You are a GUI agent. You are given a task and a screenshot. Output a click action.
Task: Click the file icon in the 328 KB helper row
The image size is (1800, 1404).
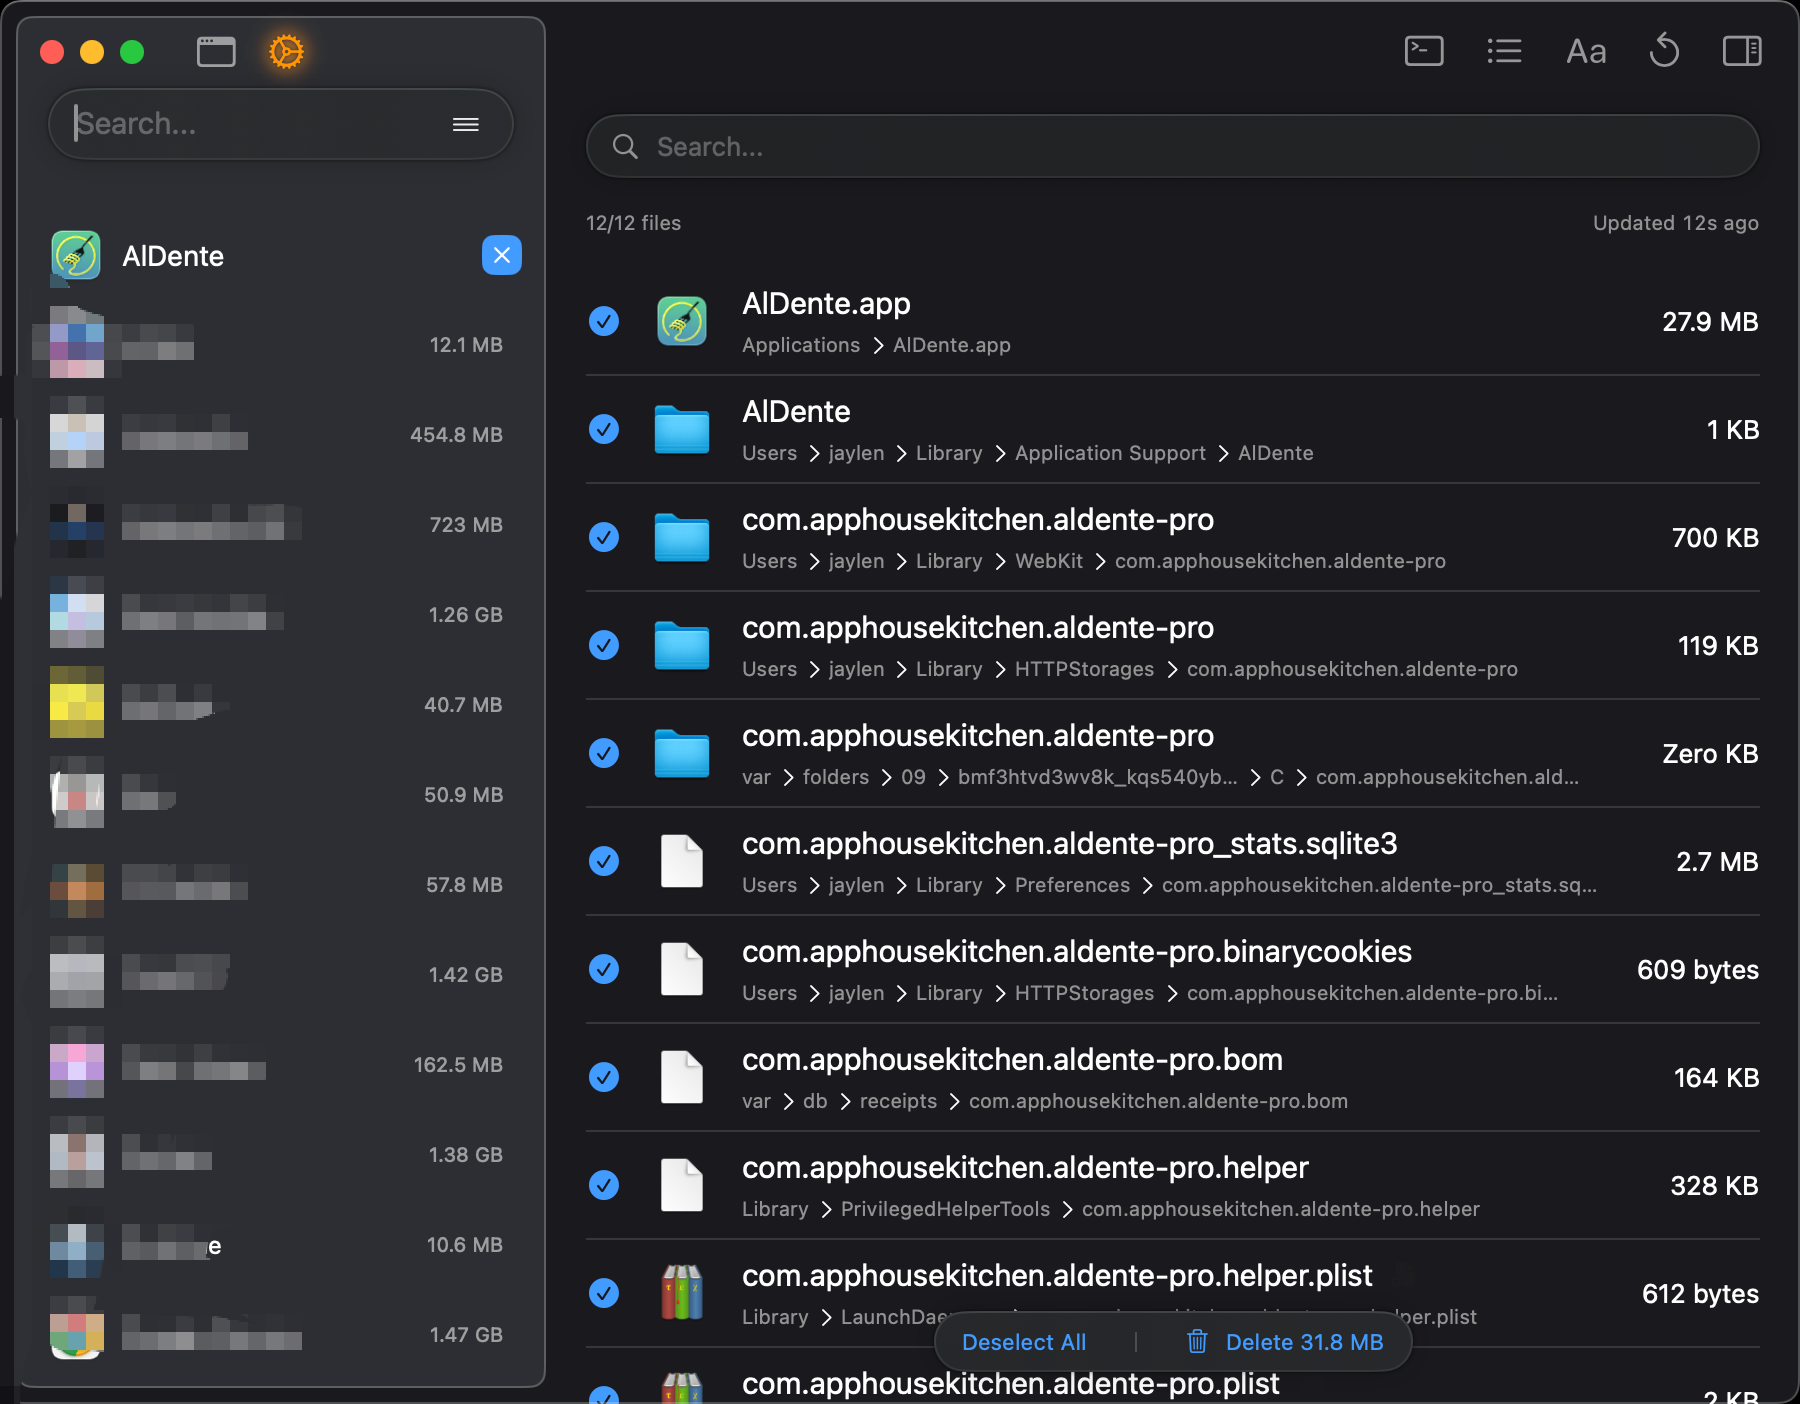pos(682,1185)
